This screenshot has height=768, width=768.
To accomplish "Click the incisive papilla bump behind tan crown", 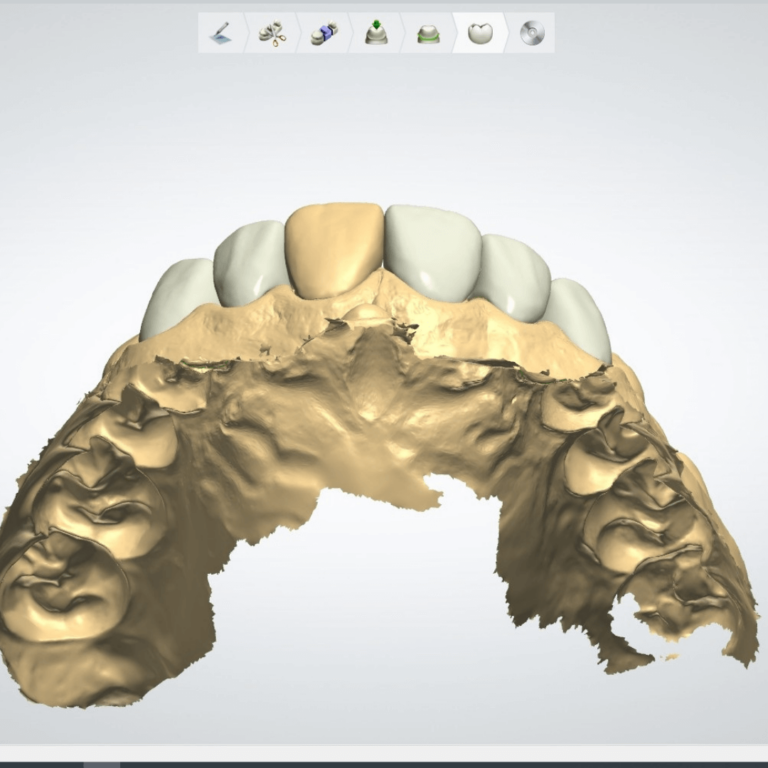I will pyautogui.click(x=365, y=314).
